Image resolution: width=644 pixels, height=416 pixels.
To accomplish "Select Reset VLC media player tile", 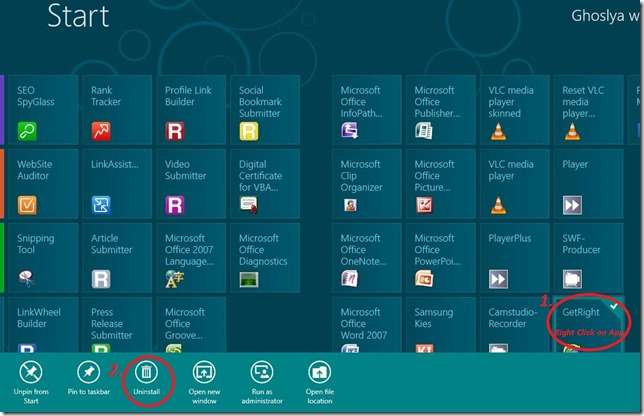I will (588, 110).
